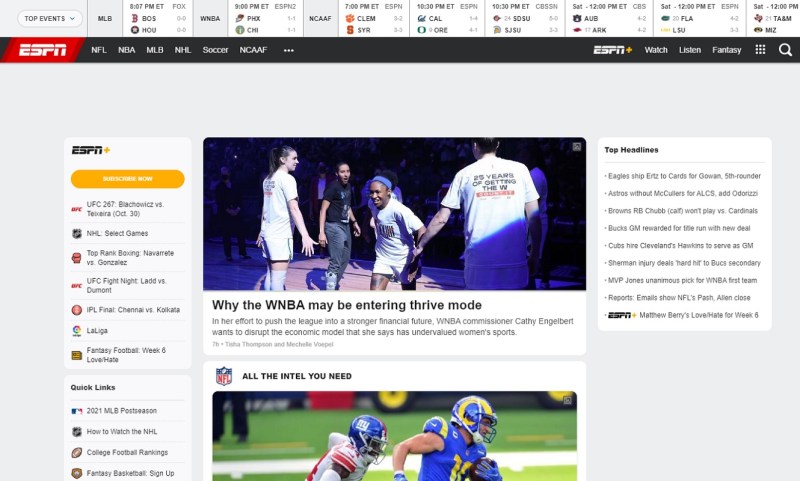Screen dimensions: 800x481
Task: Click the LaLiga logo icon
Action: click(x=77, y=331)
